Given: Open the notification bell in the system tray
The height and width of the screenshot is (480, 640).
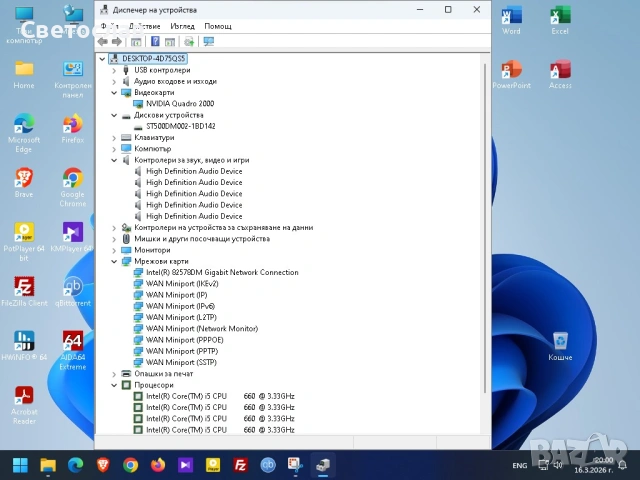Looking at the screenshot, I should click(x=622, y=465).
